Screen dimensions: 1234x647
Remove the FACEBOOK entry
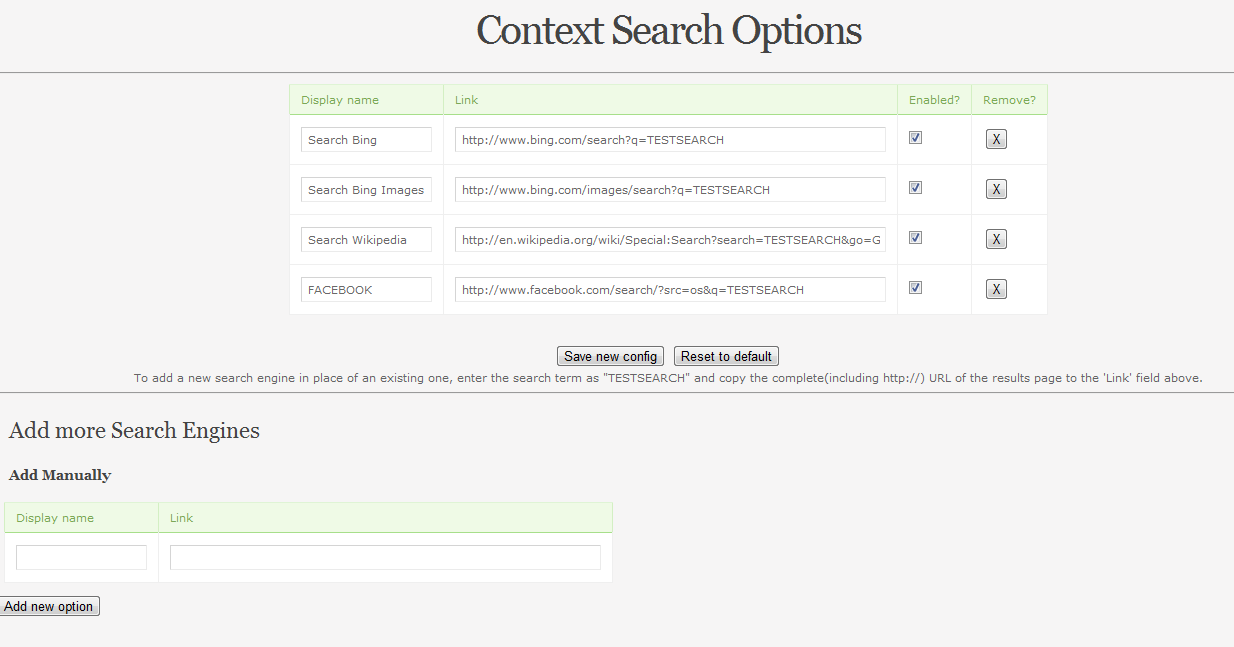996,289
